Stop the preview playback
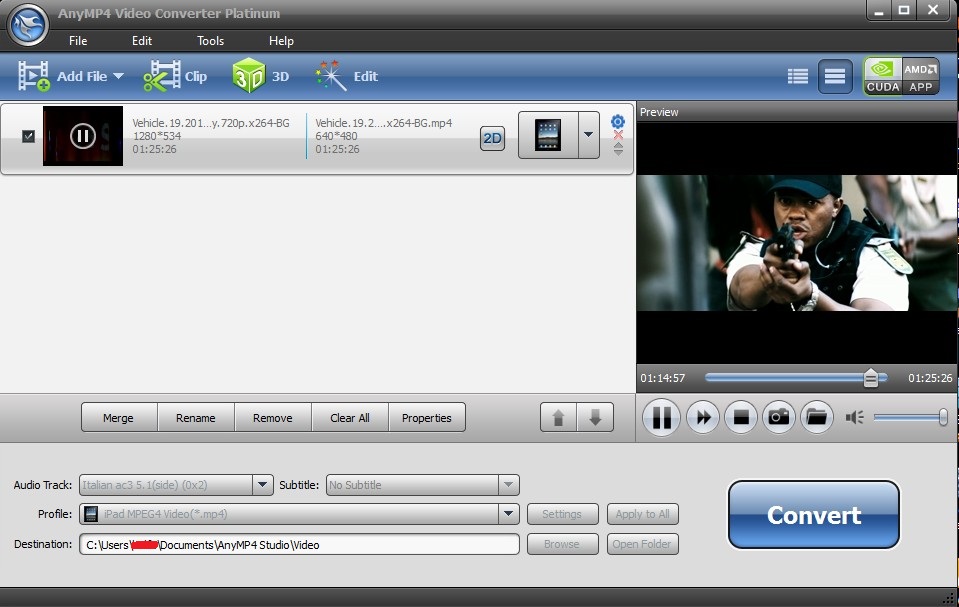959x607 pixels. pos(741,418)
